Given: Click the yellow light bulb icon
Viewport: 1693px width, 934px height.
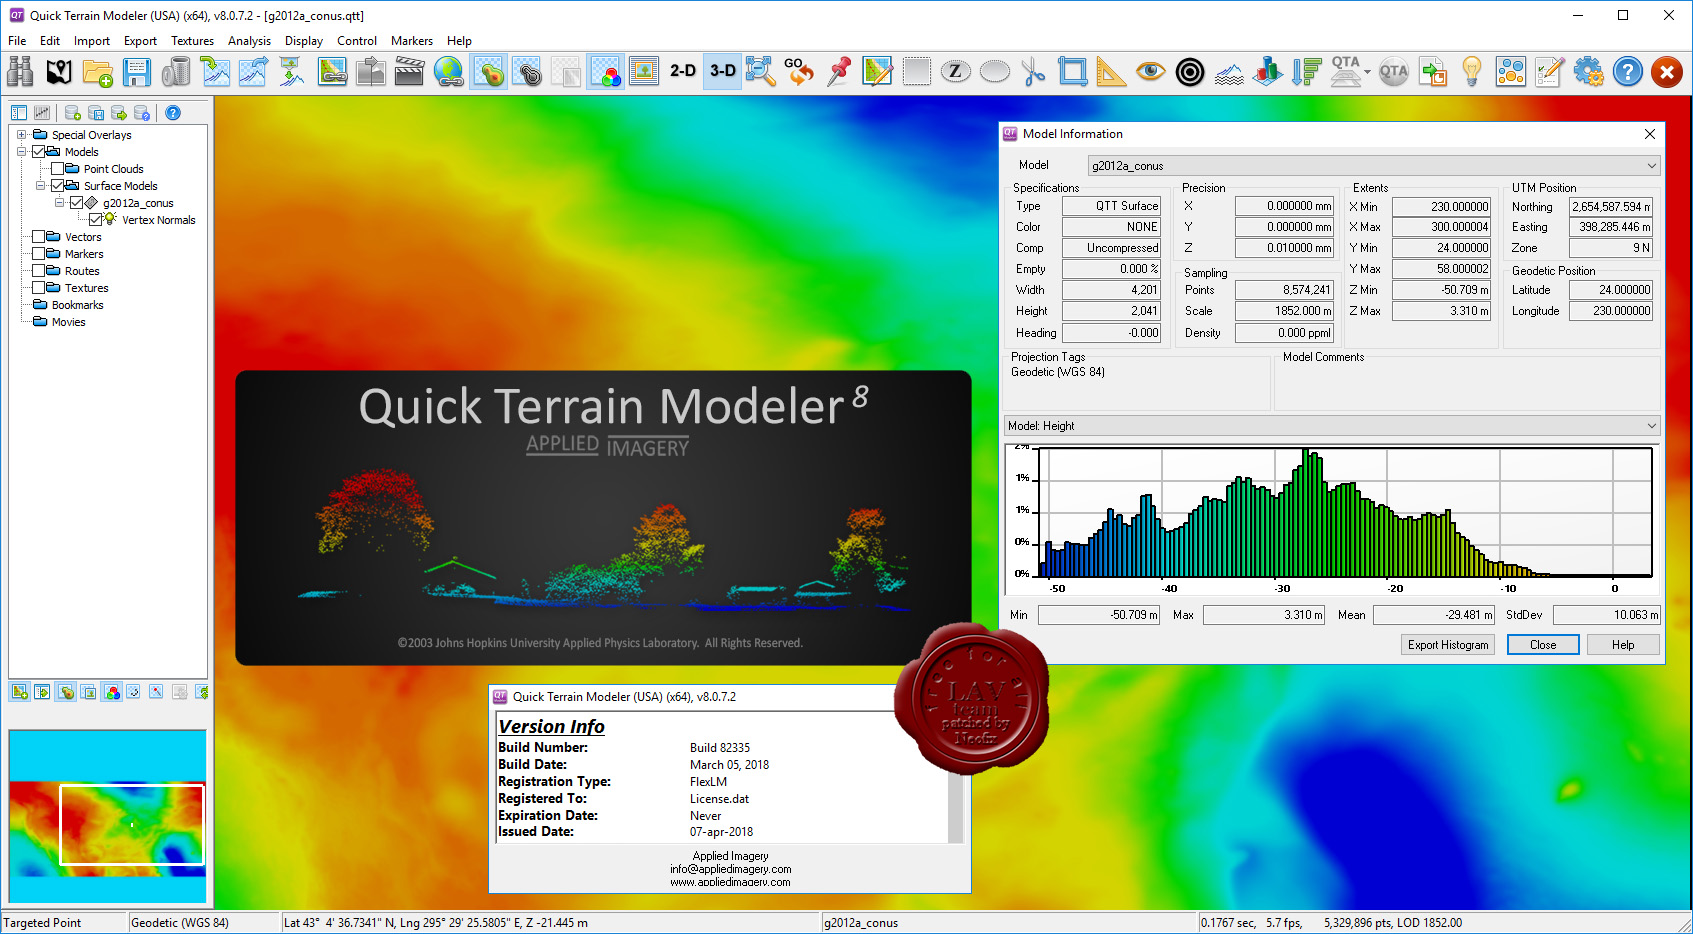Looking at the screenshot, I should pos(1471,72).
